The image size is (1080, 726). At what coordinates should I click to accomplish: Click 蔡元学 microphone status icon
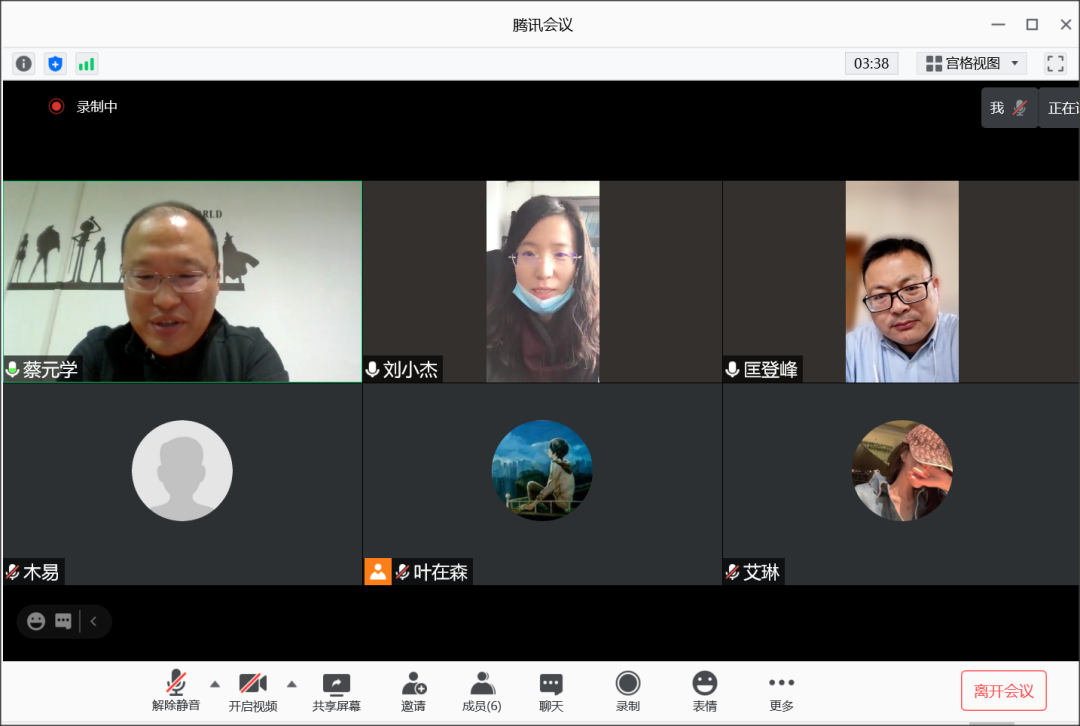(x=12, y=369)
